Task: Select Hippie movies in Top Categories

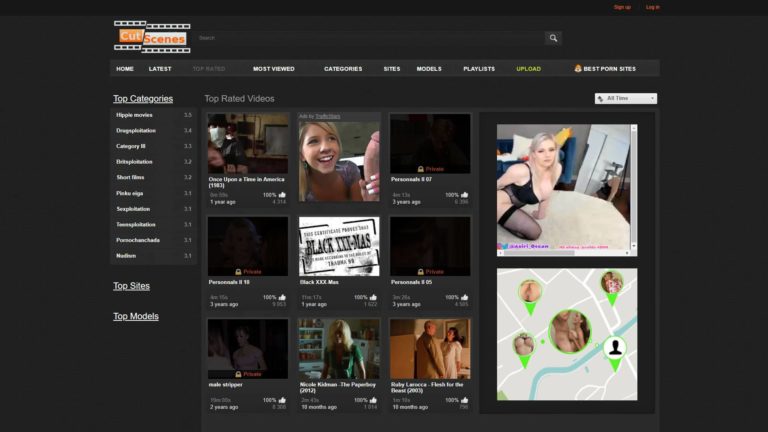Action: [x=134, y=115]
